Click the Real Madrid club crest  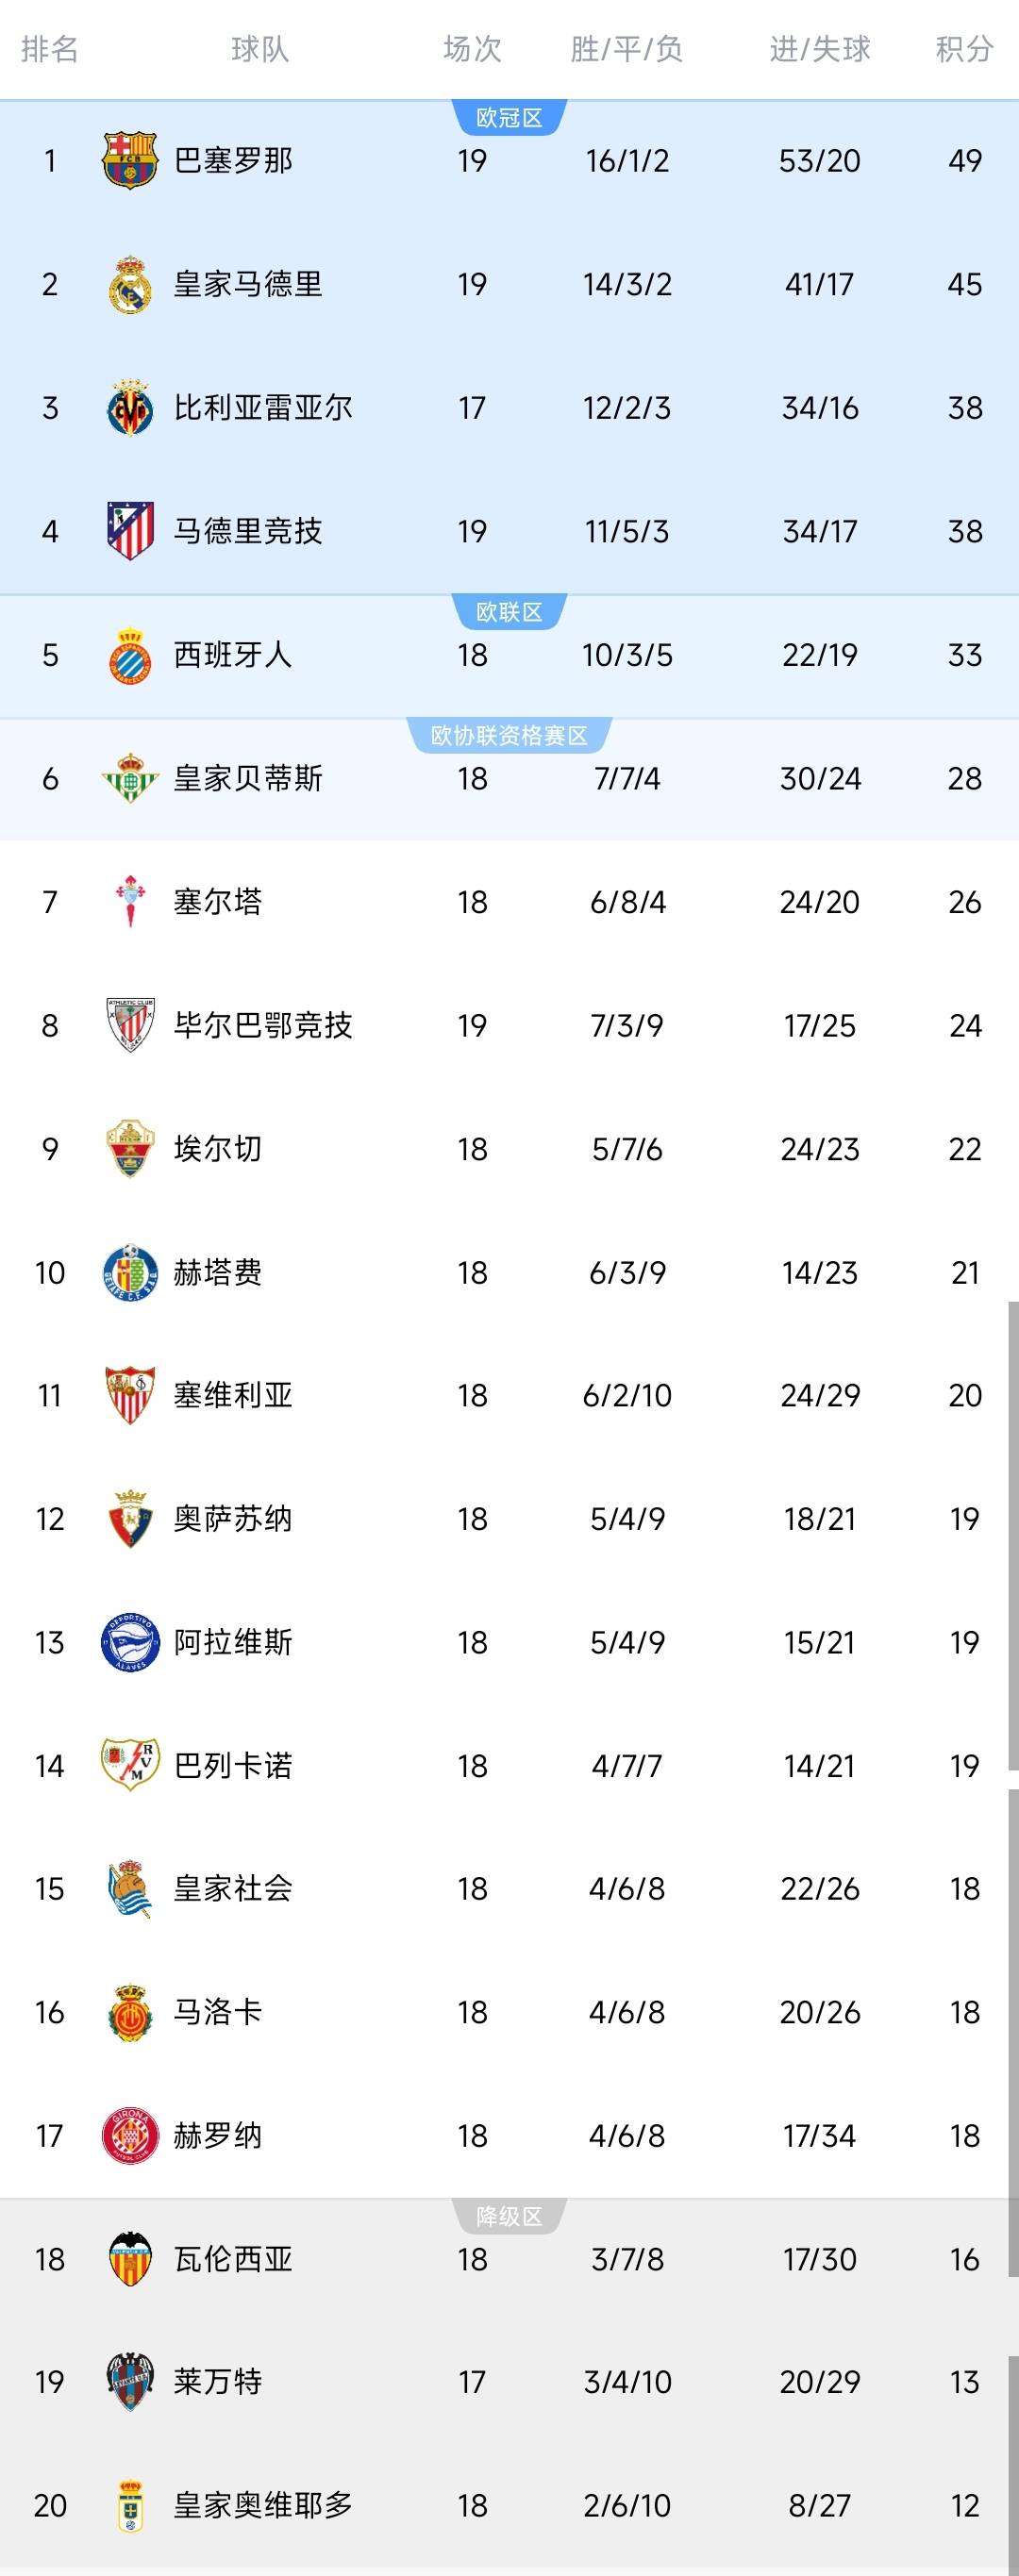[x=130, y=285]
